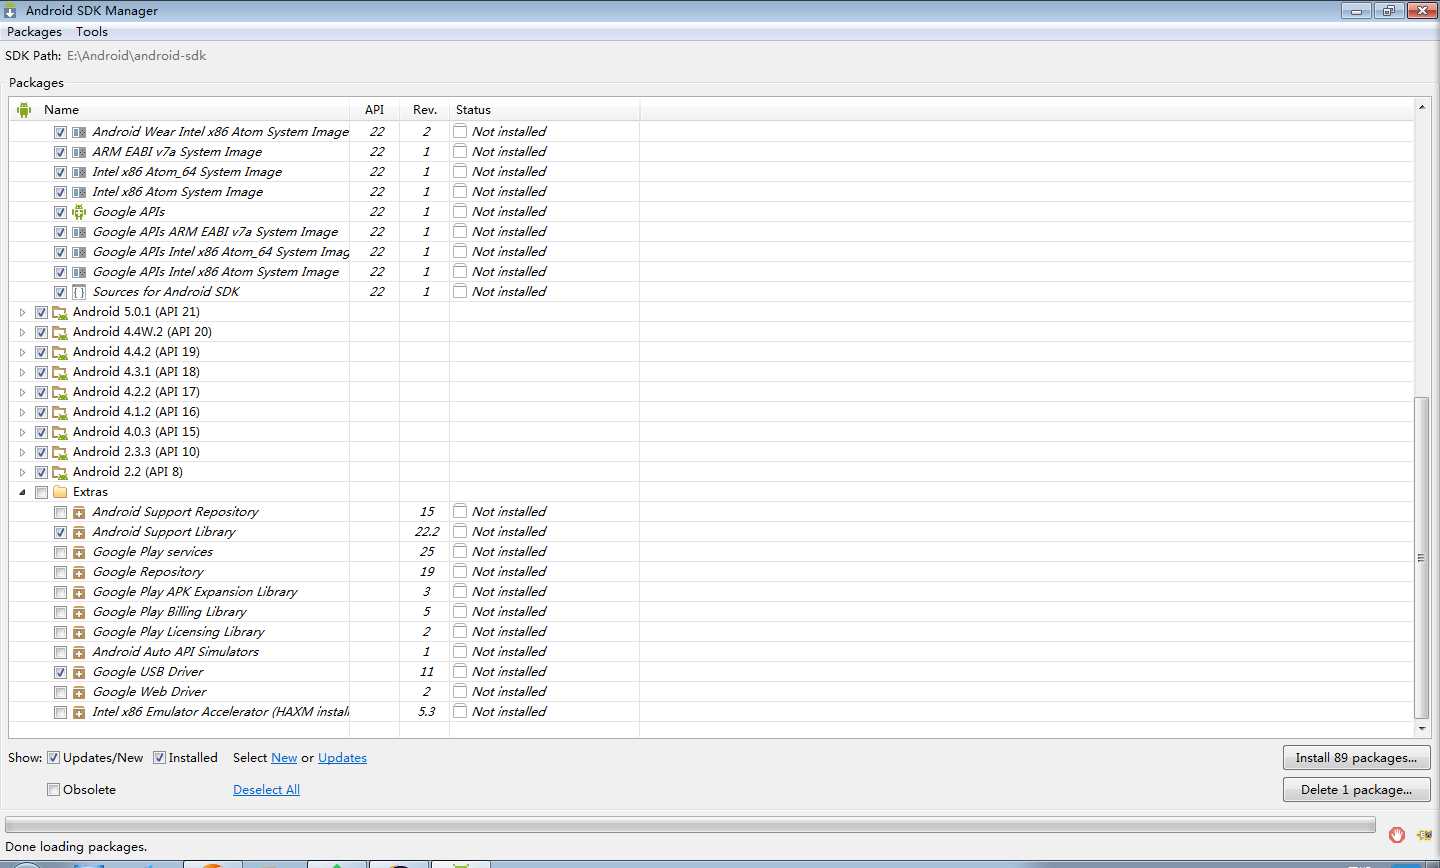Click Delete 1 package button
Viewport: 1440px width, 868px height.
pyautogui.click(x=1356, y=790)
